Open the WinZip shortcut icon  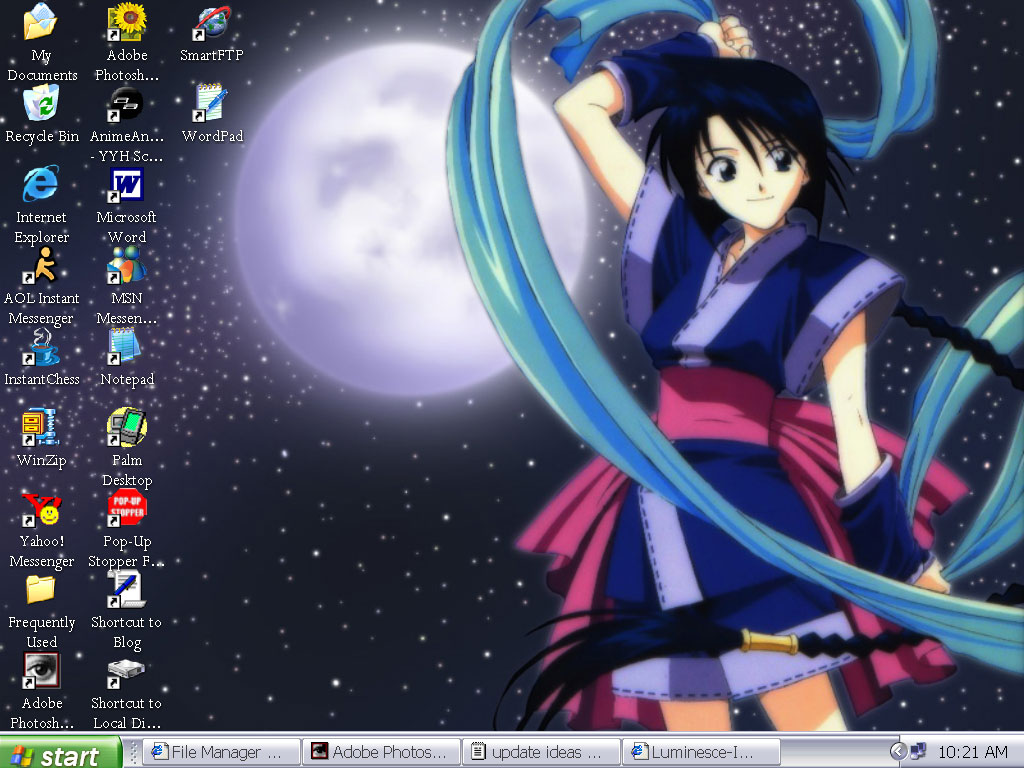[41, 427]
